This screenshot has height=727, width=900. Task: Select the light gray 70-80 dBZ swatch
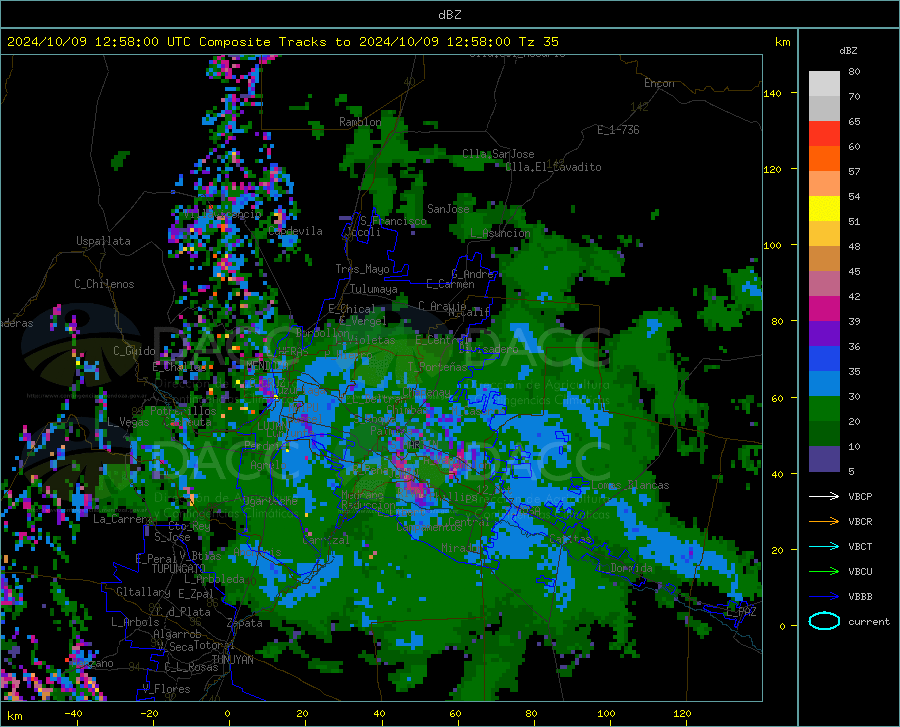click(824, 84)
